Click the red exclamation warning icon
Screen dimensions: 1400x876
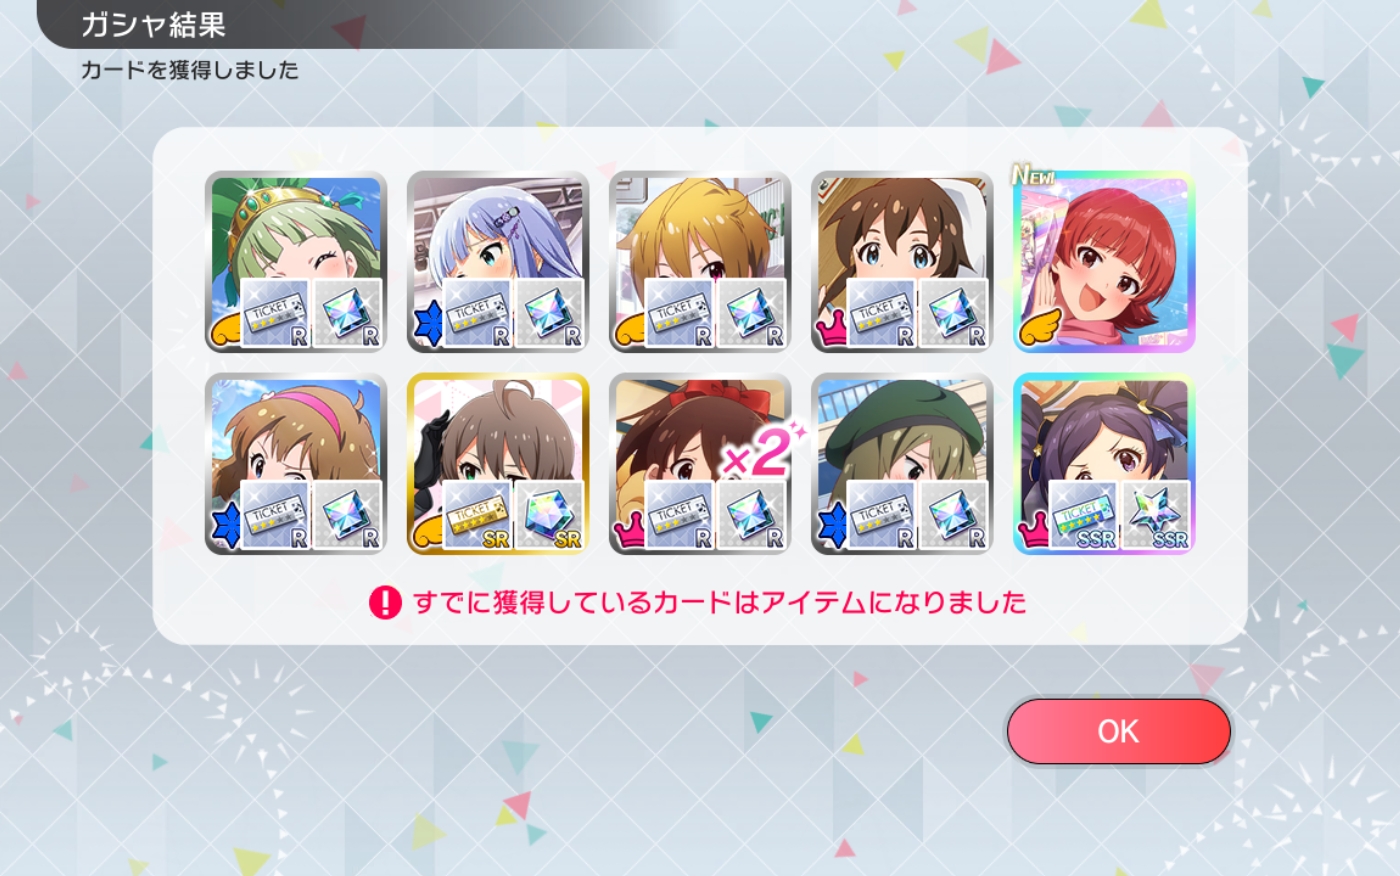385,602
